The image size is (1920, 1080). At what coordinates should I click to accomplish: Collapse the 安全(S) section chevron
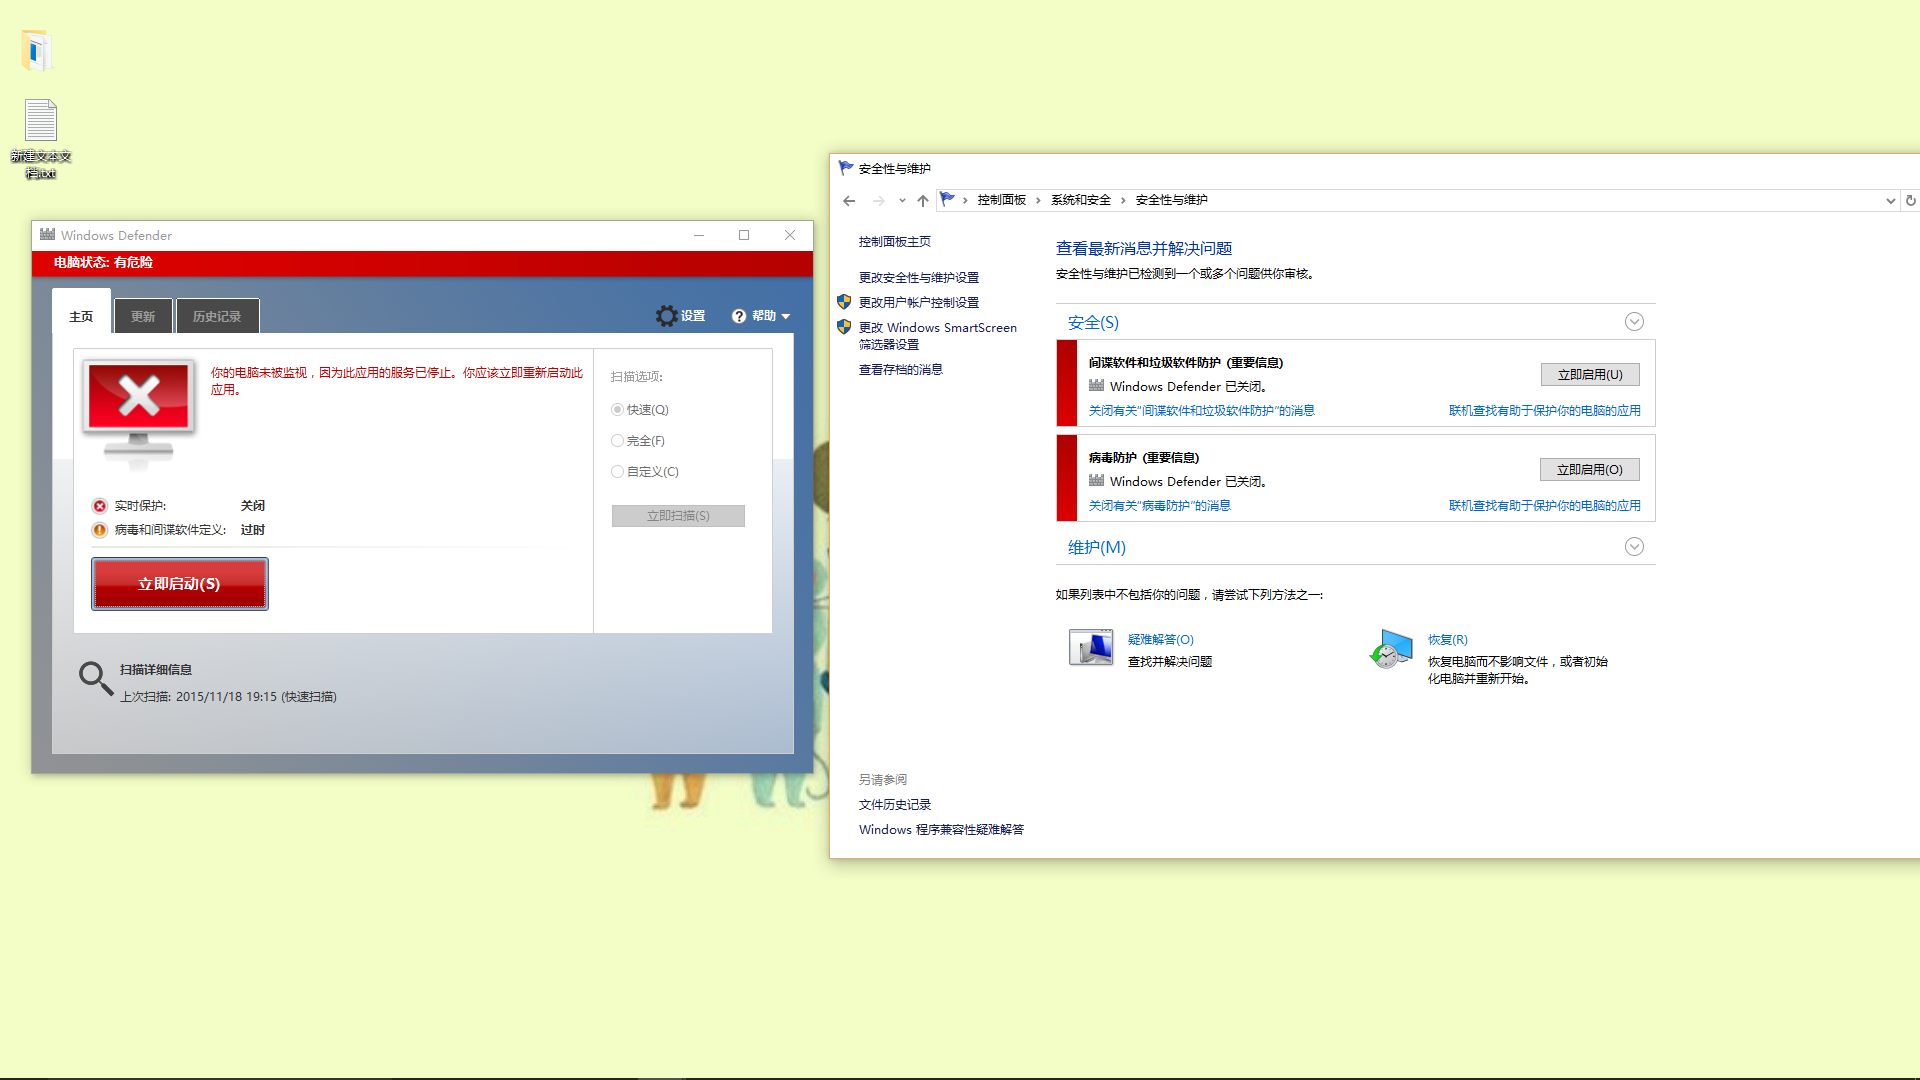click(x=1634, y=322)
